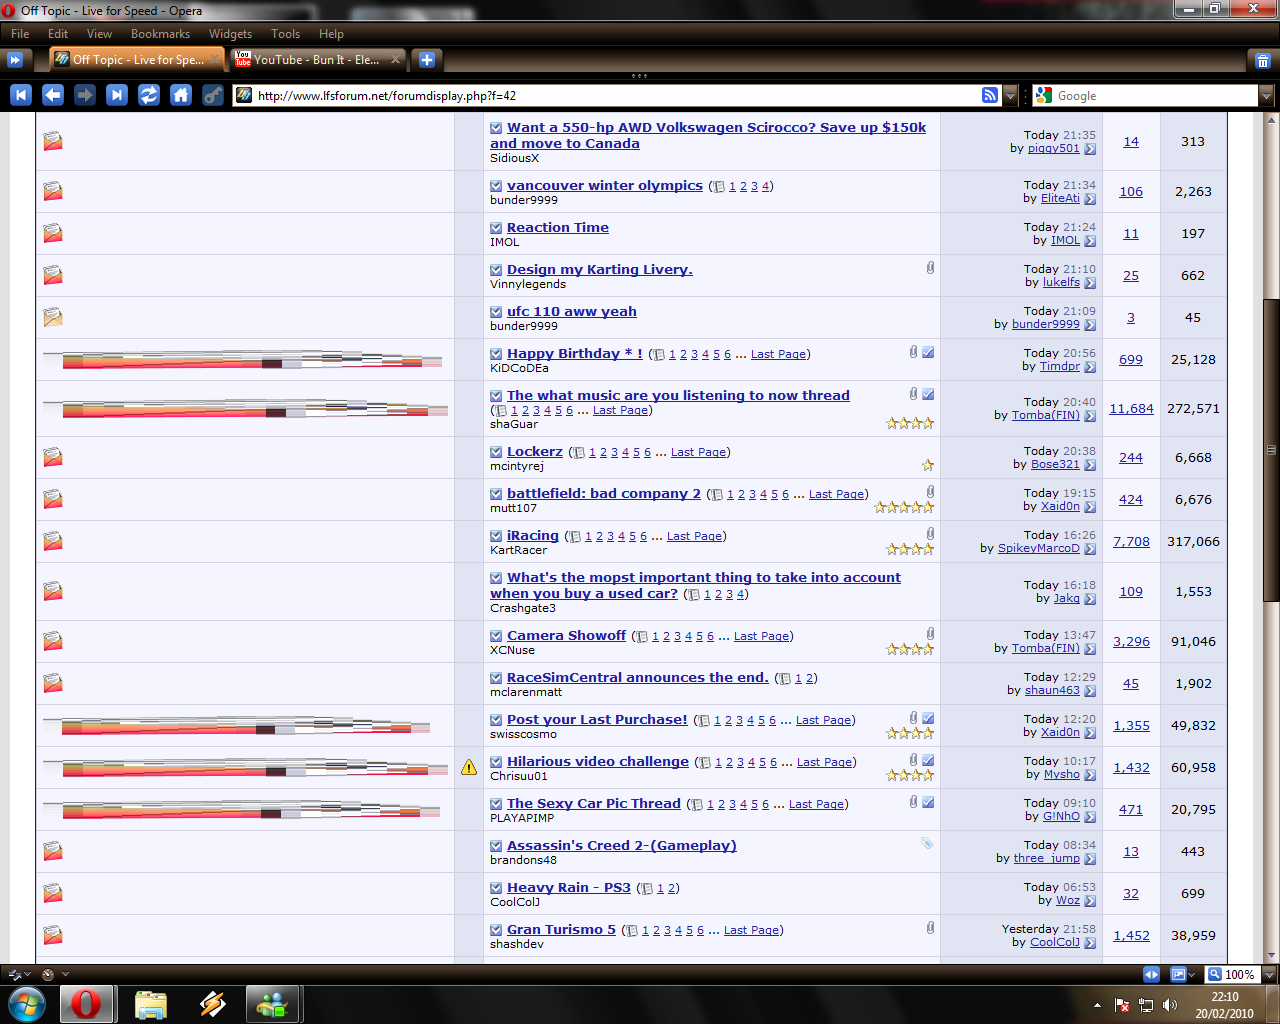The image size is (1280, 1024).
Task: Click last-post arrow beside piggy501
Action: click(x=1090, y=149)
